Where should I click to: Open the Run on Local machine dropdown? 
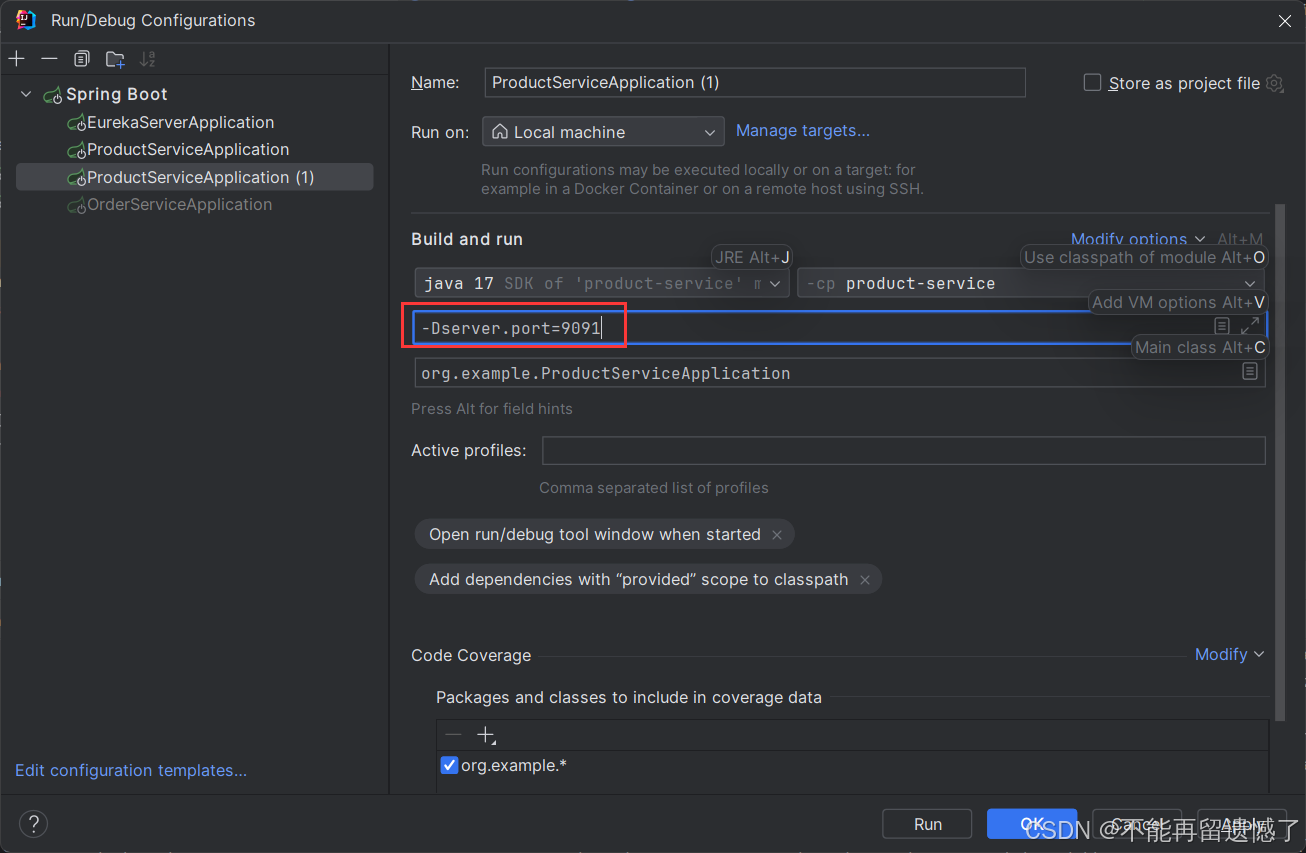[603, 132]
